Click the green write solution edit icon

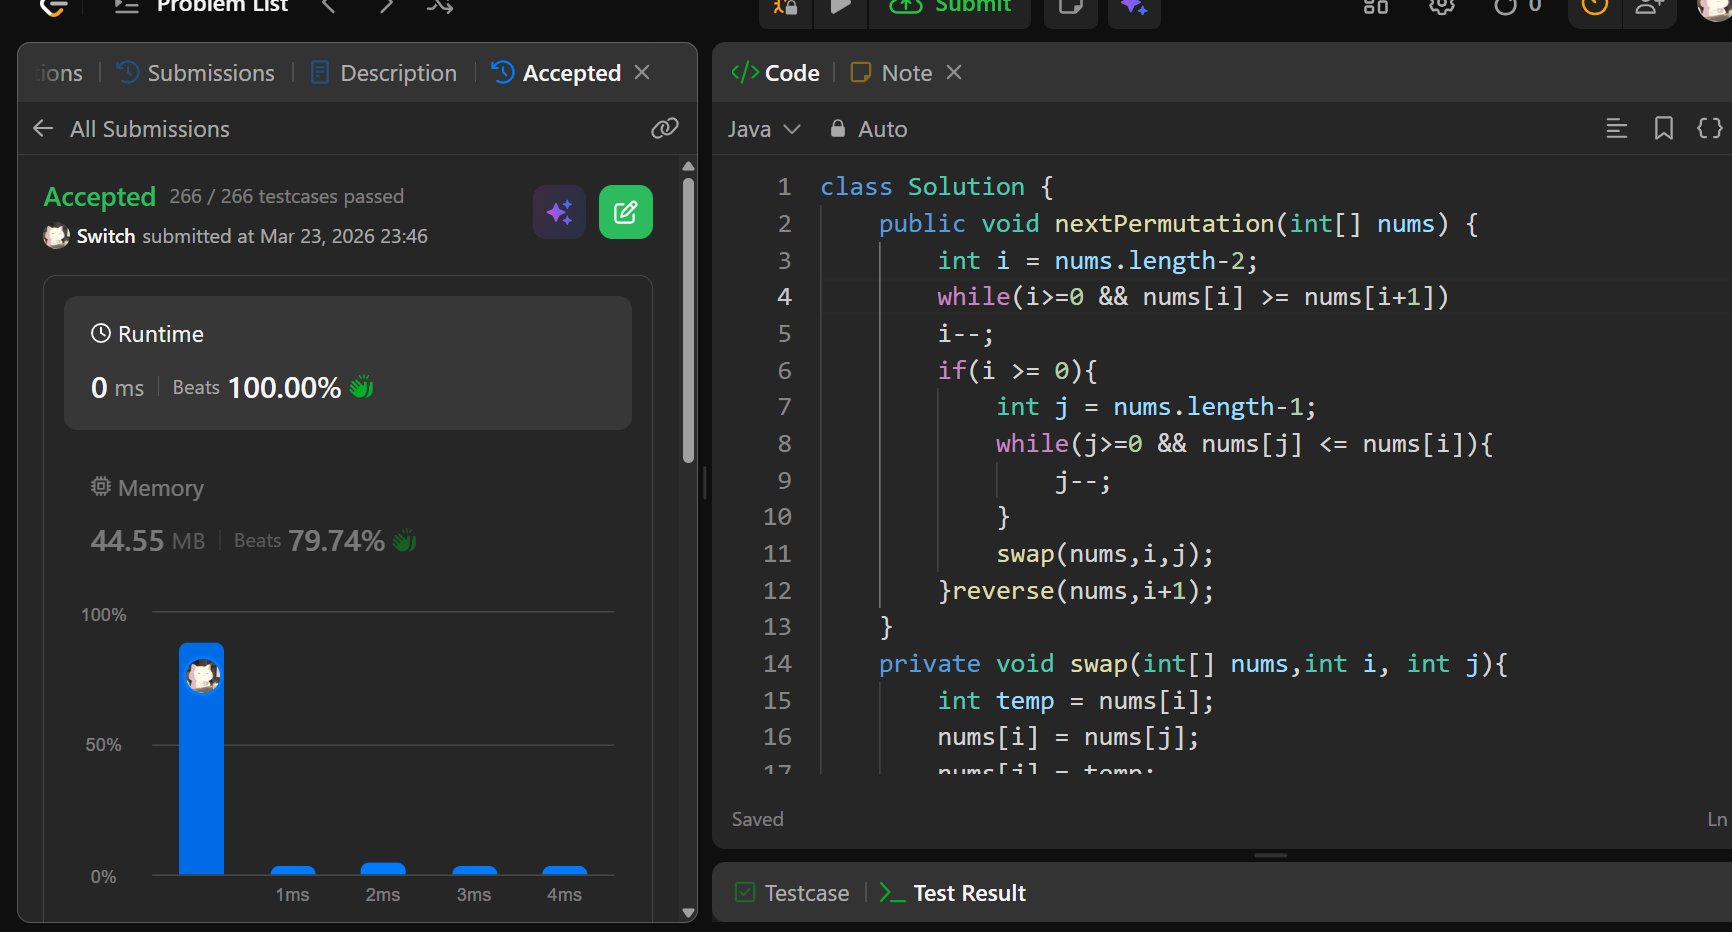coord(625,212)
